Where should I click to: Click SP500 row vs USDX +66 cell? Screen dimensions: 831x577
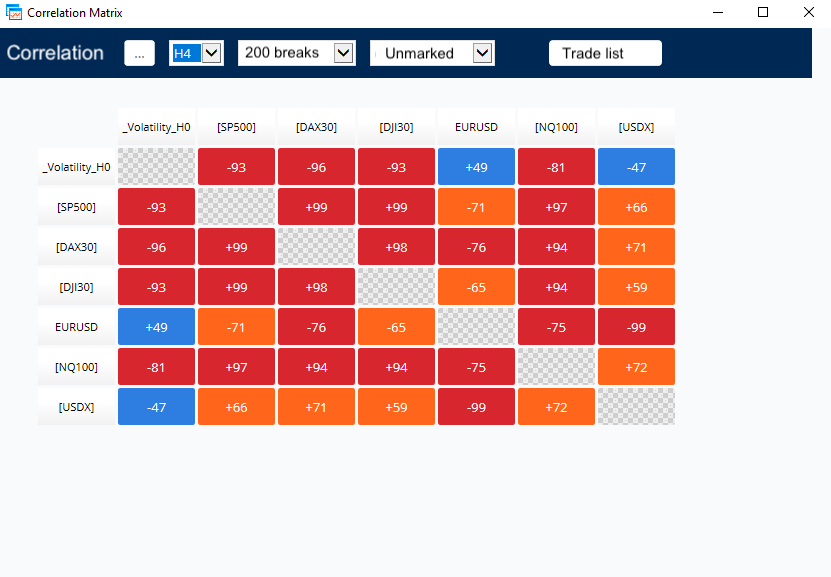(636, 207)
